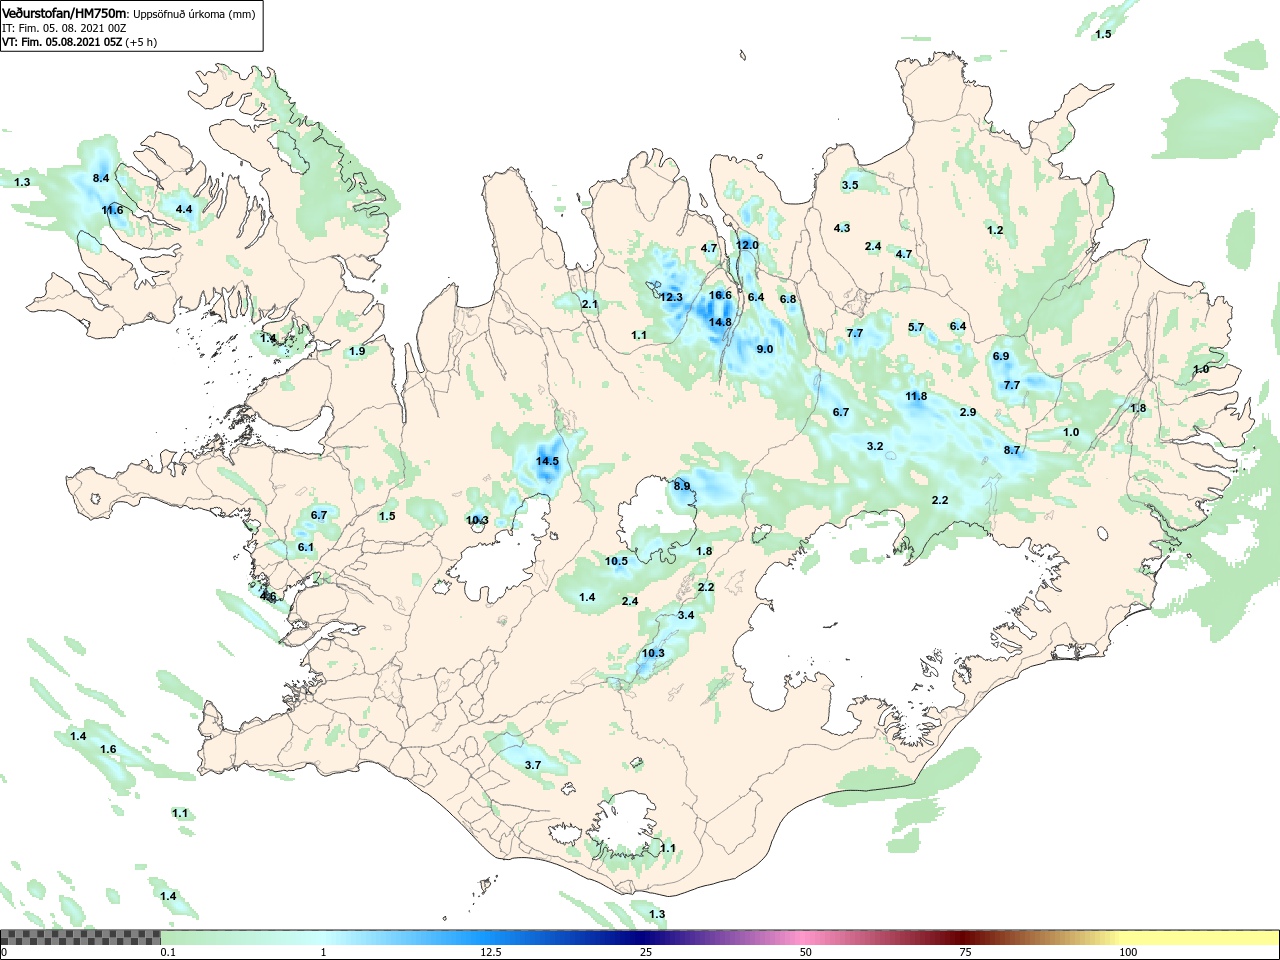Pick the 12.0 value on the map
Viewport: 1280px width, 960px height.
coord(747,245)
